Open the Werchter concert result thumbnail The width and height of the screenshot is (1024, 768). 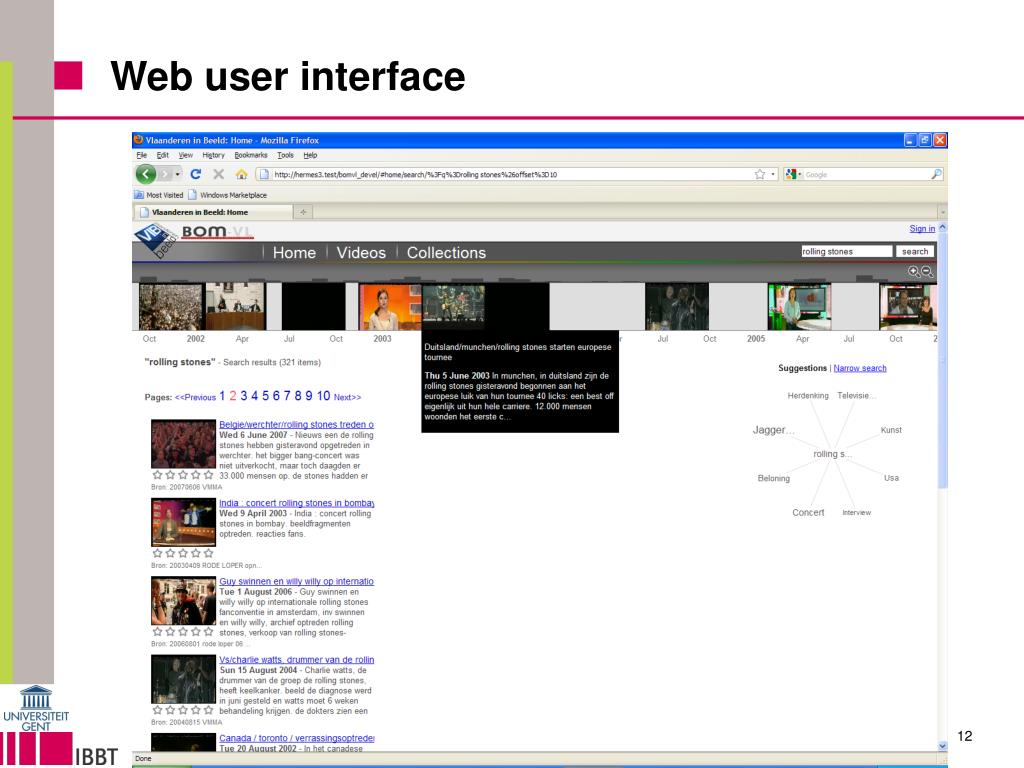pyautogui.click(x=184, y=444)
